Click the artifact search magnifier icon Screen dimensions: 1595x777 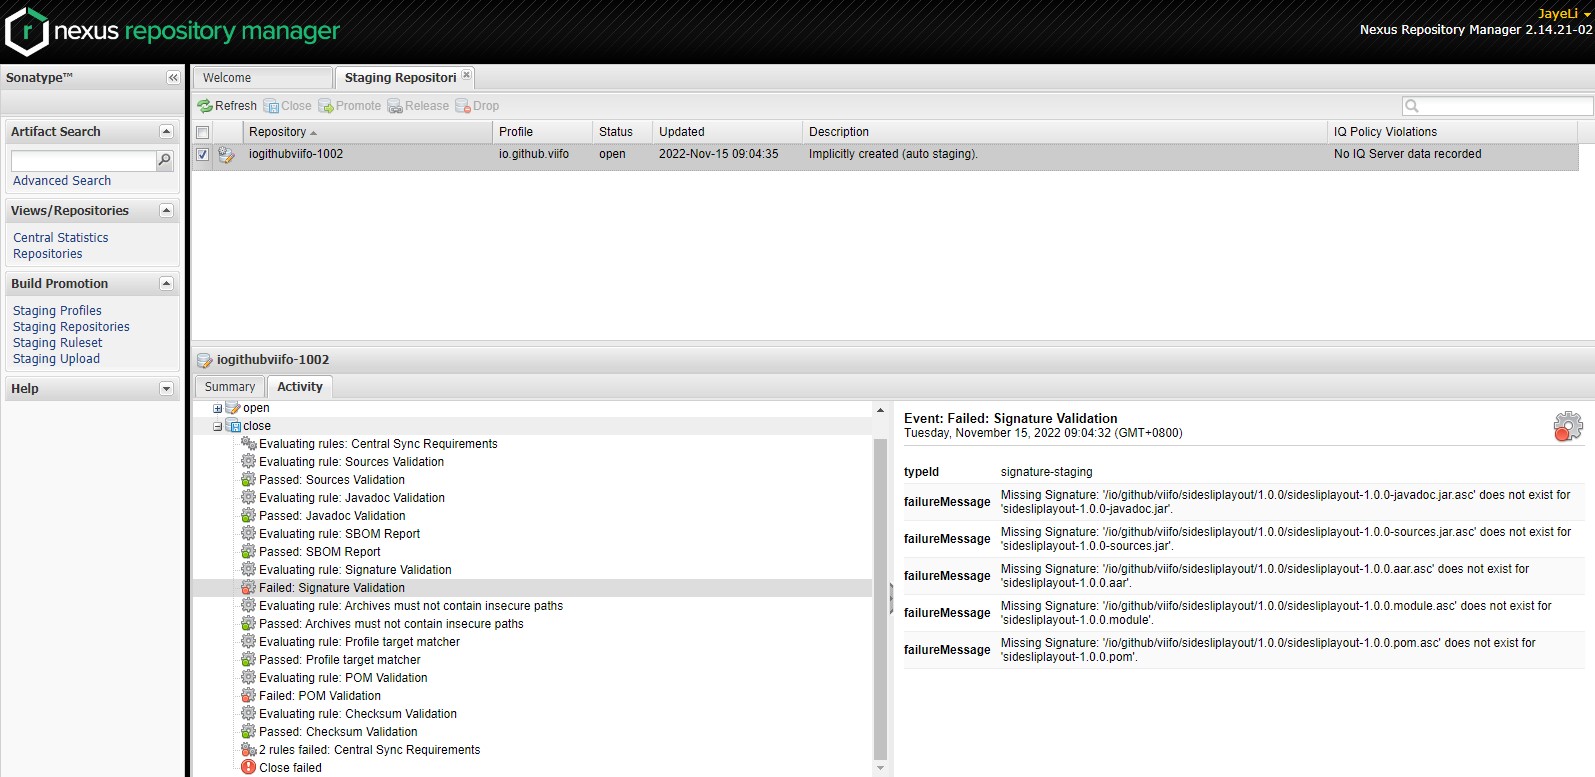pos(165,160)
